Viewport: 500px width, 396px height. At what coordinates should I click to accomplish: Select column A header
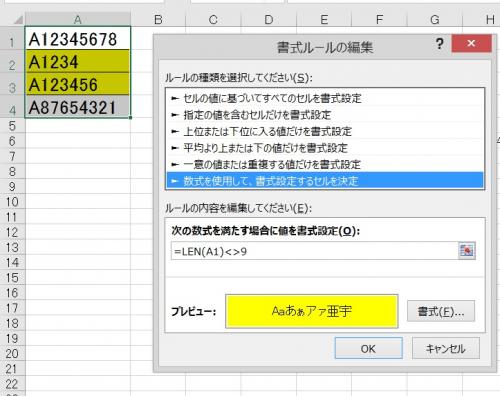click(x=78, y=20)
